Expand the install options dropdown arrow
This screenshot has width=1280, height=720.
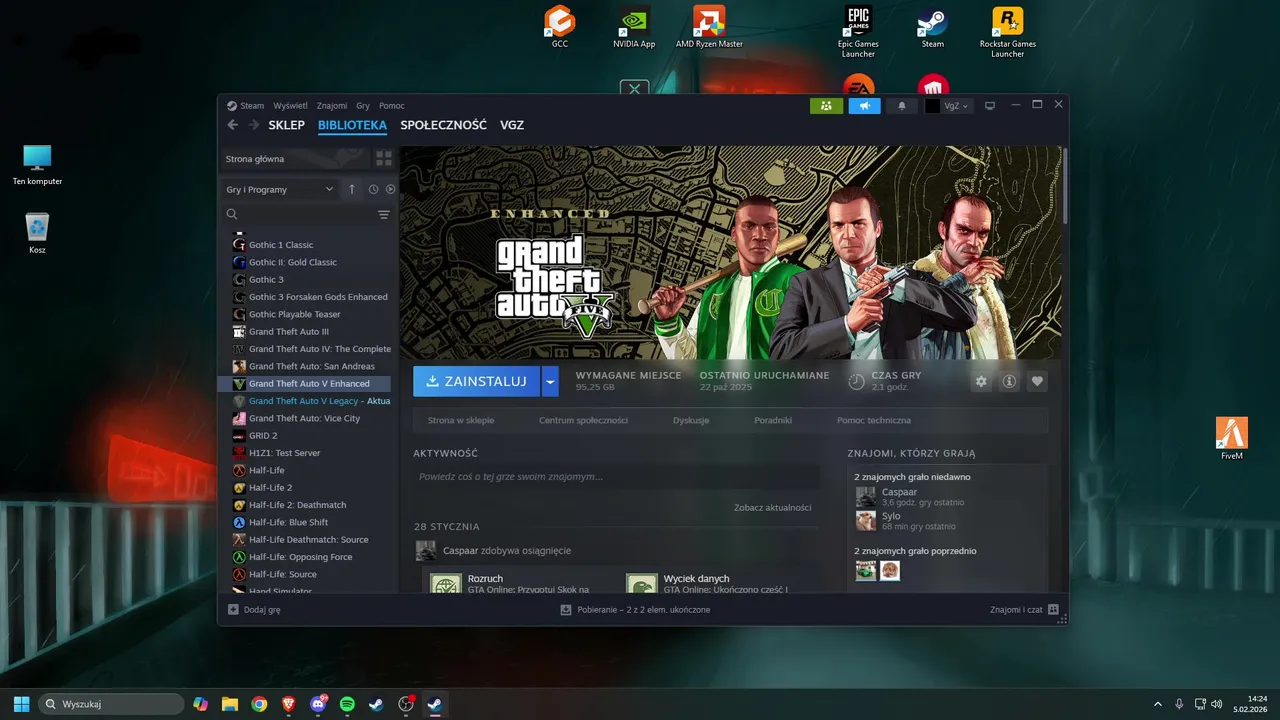click(x=550, y=381)
